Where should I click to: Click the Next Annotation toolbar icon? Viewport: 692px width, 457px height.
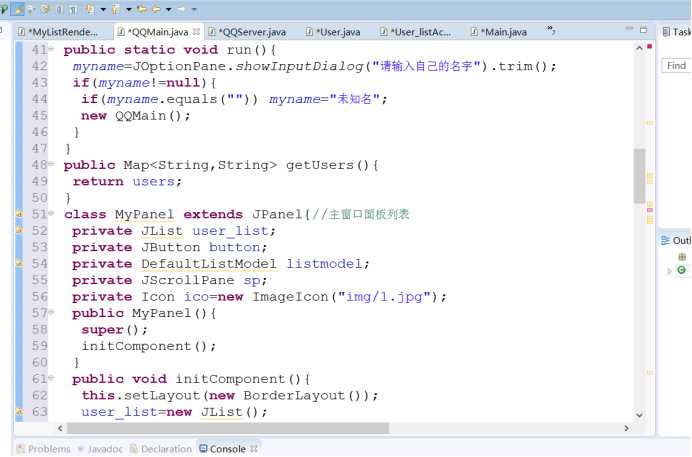point(90,9)
